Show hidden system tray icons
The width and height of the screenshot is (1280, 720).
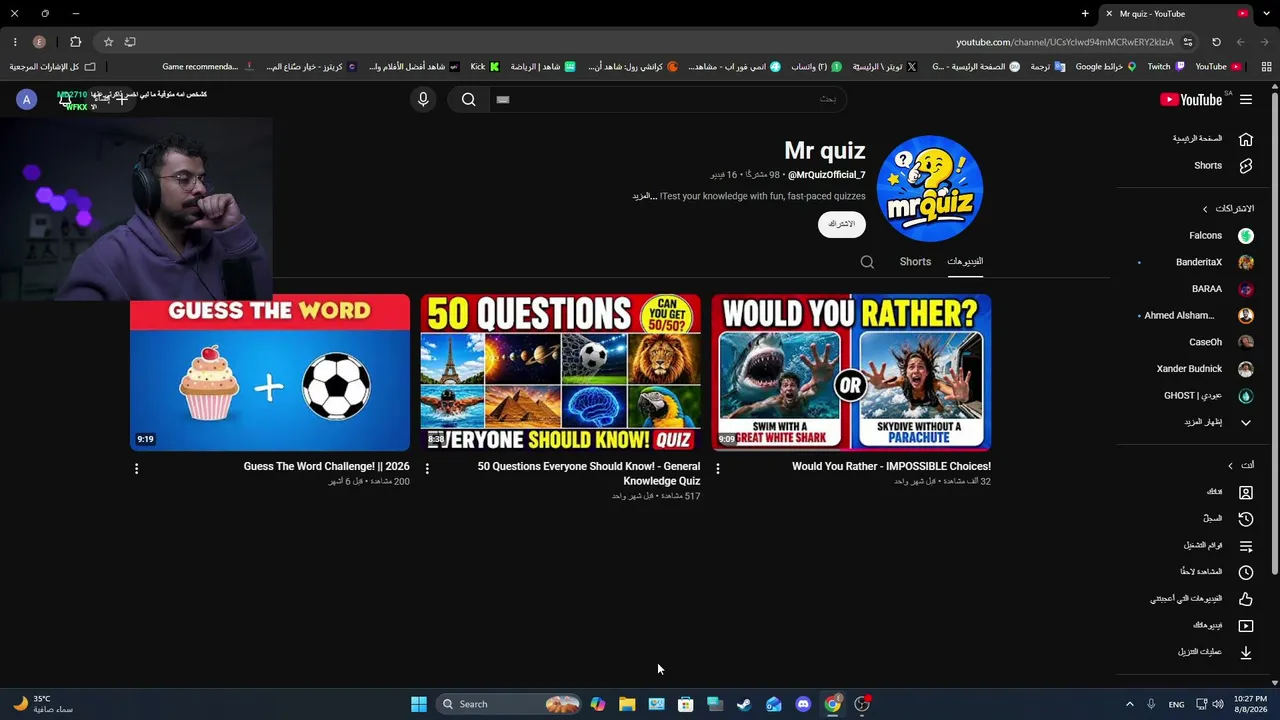1129,704
